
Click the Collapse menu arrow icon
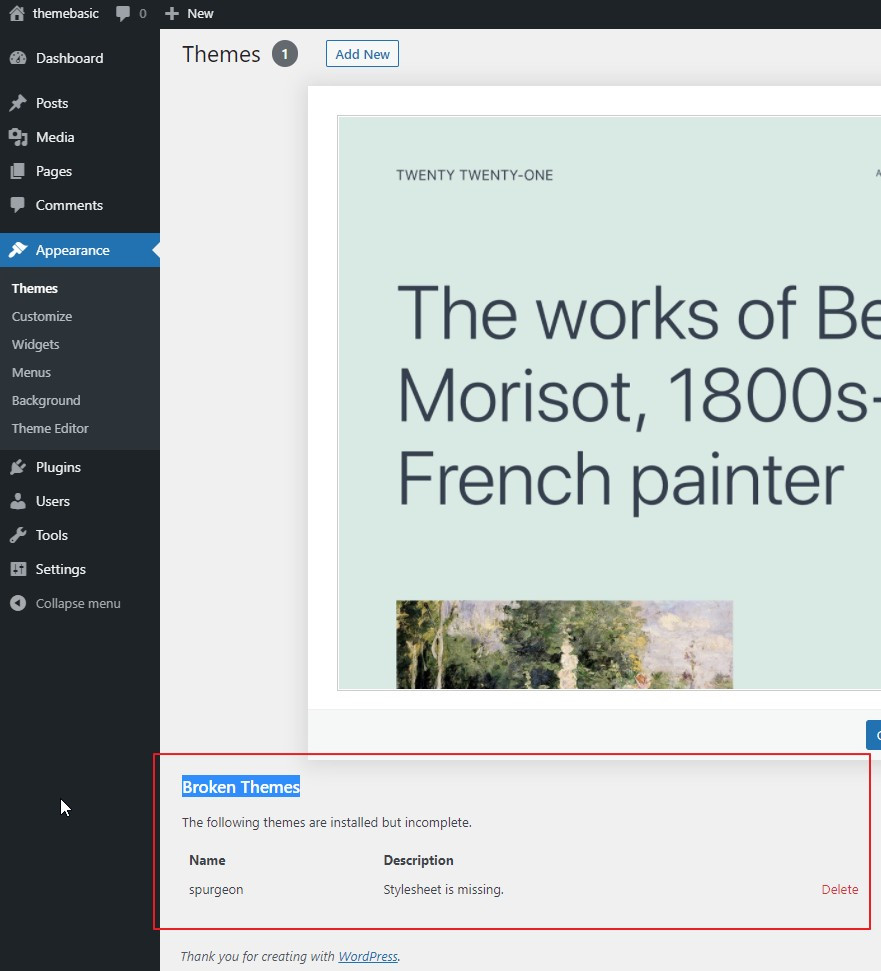(18, 603)
